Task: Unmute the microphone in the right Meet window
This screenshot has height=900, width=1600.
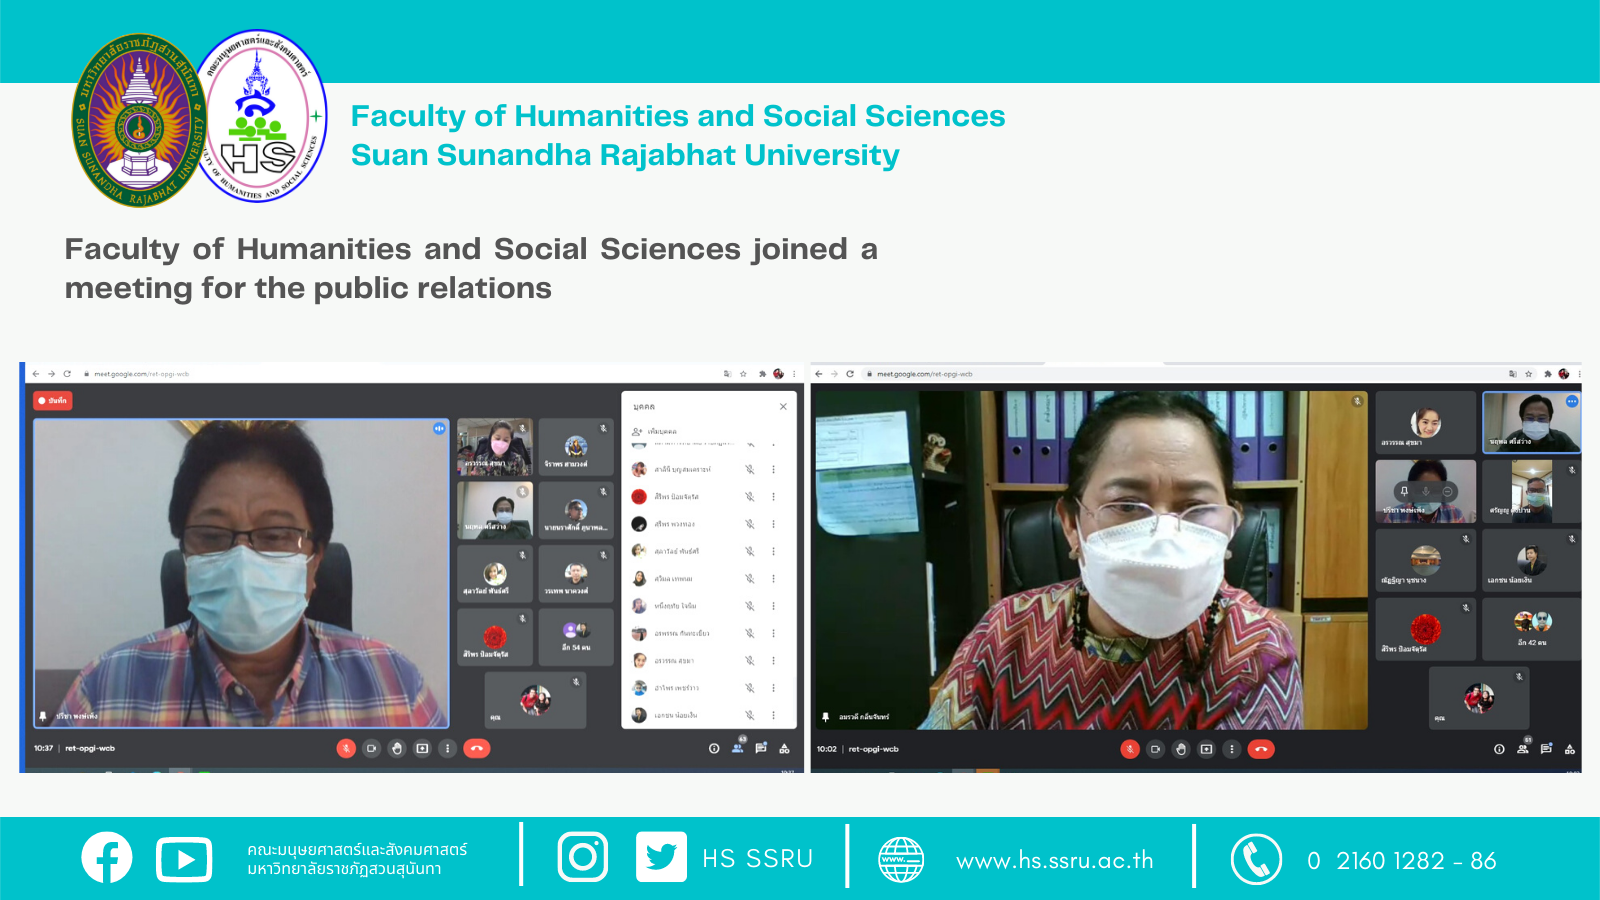Action: 1130,749
